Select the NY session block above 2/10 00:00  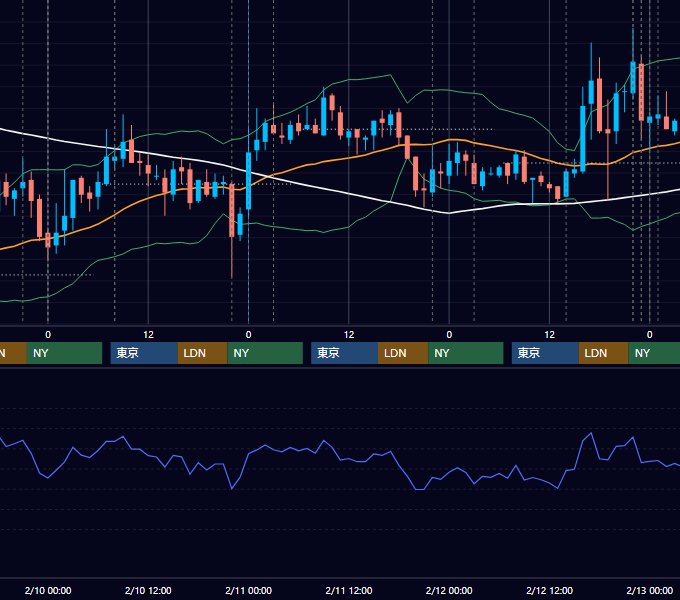point(64,353)
